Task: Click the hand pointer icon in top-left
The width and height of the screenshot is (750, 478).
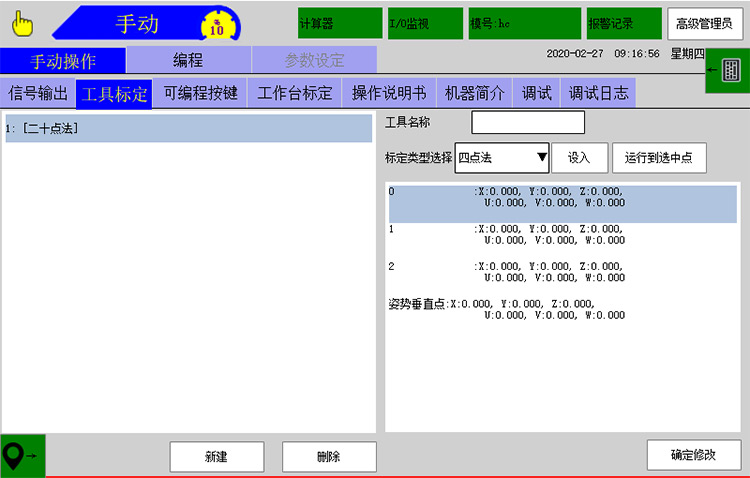Action: point(22,22)
